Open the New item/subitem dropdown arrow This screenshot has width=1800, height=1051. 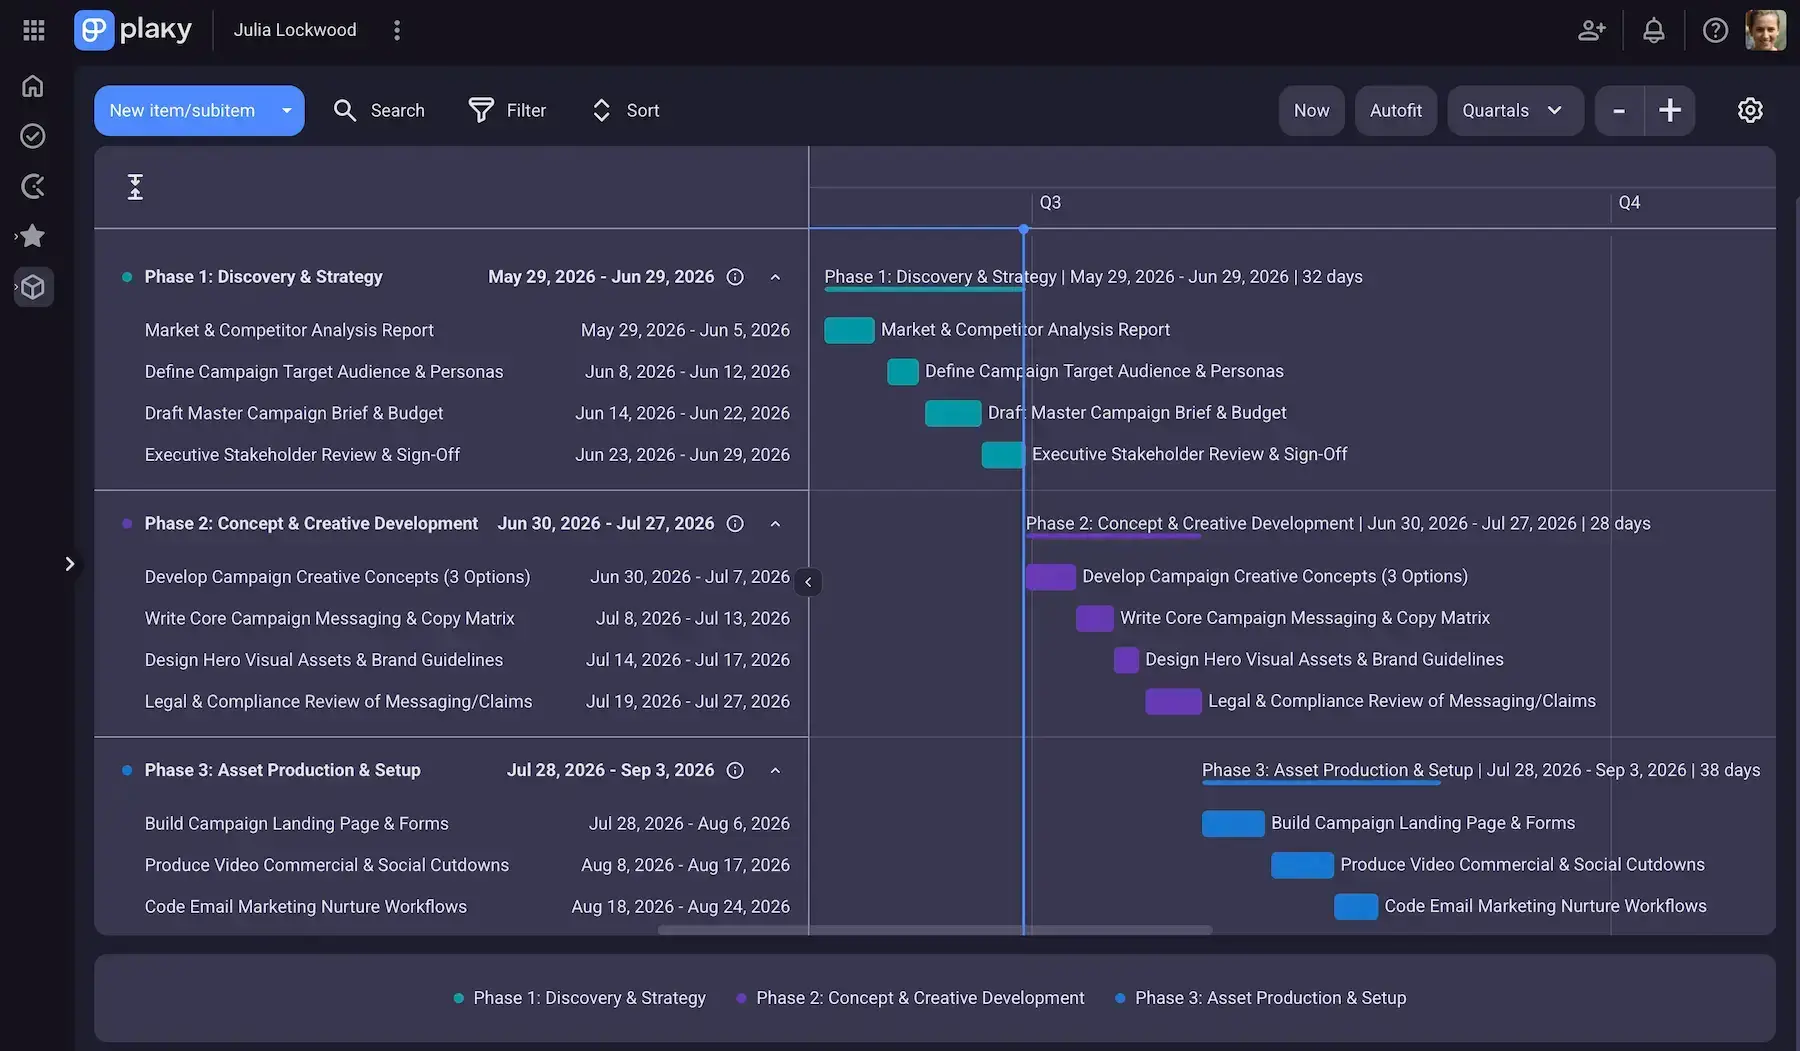[287, 110]
